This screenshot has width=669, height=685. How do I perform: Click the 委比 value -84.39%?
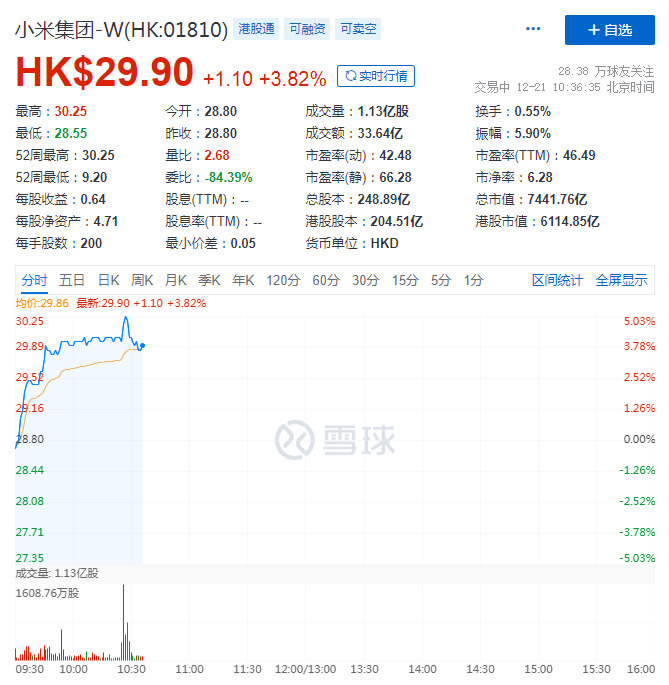coord(229,177)
